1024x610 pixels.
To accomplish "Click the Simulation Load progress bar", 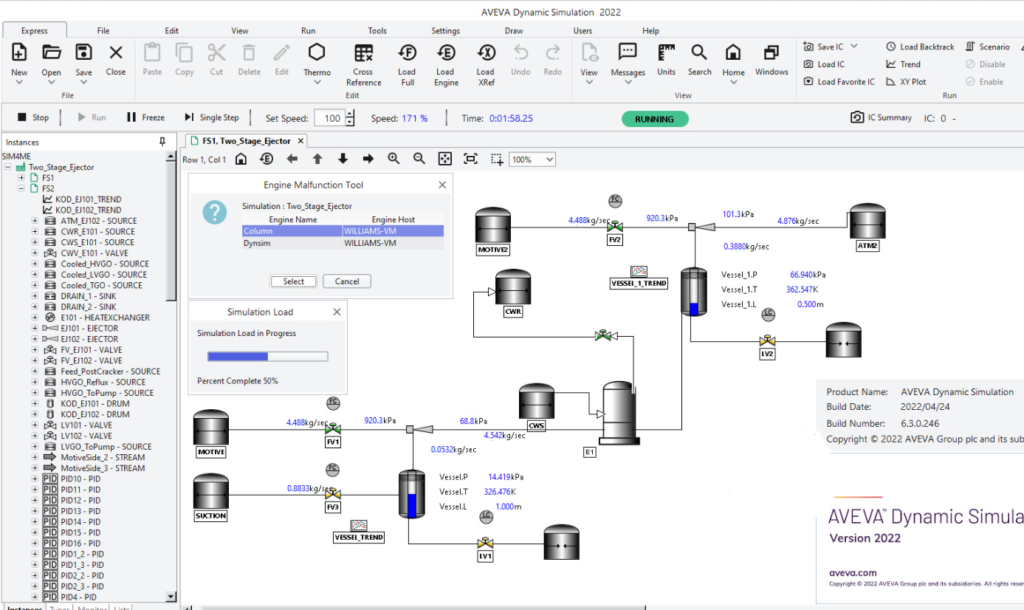I will pyautogui.click(x=268, y=357).
